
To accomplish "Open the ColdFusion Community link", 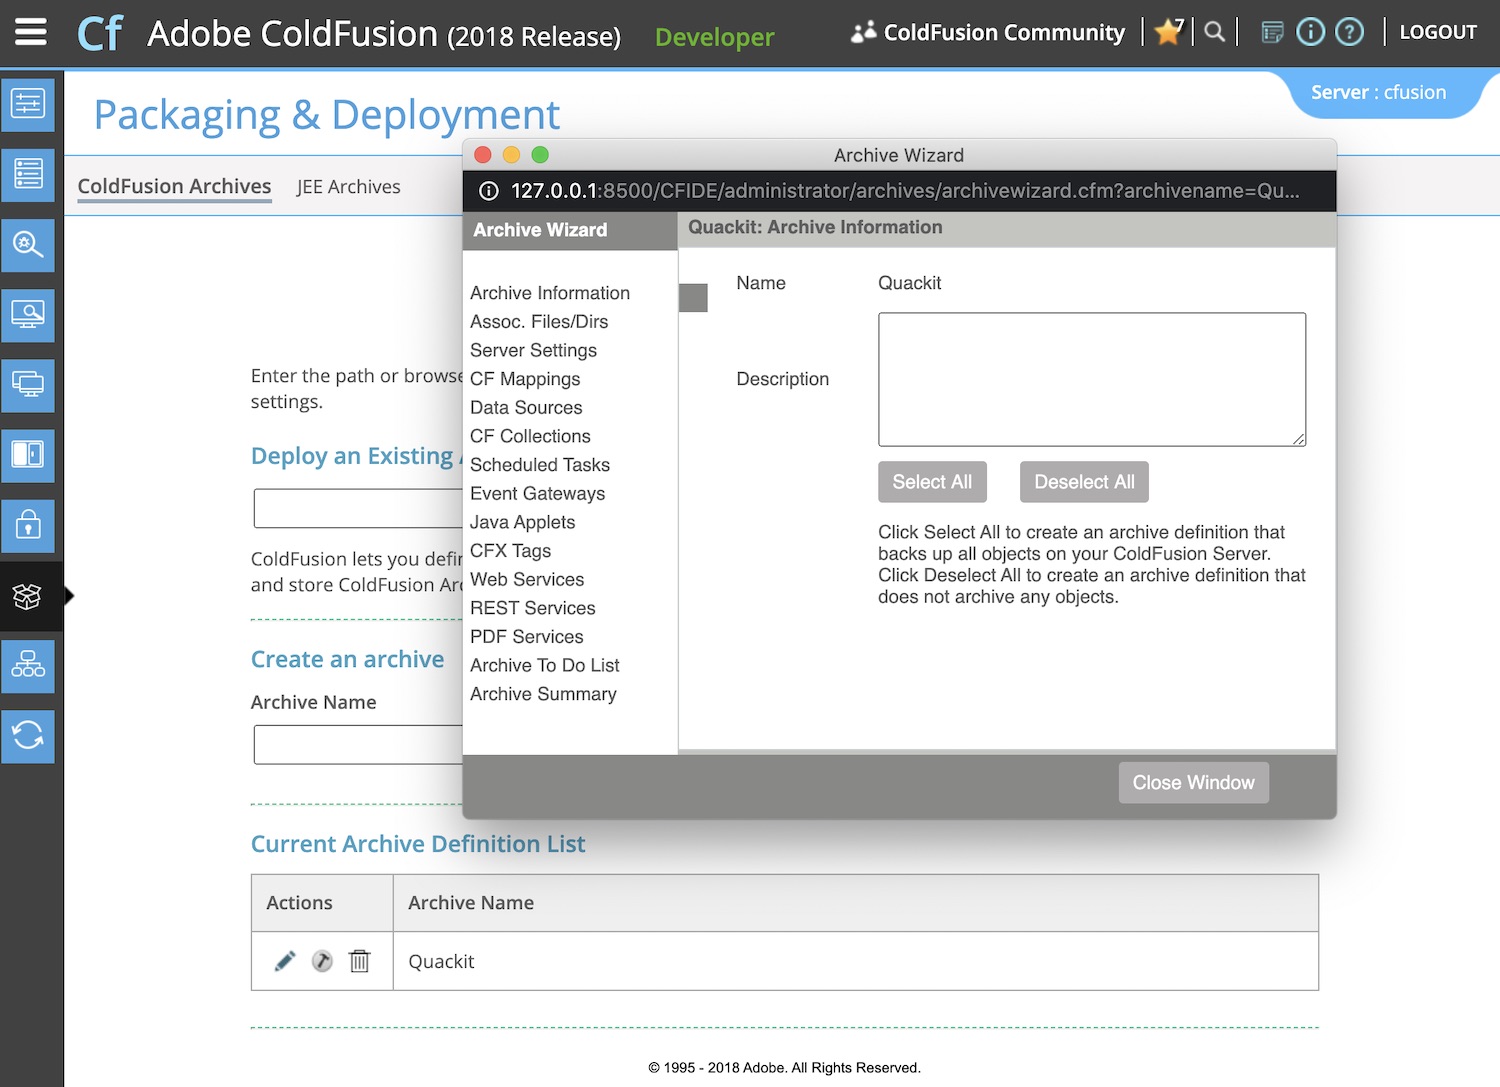I will pos(988,33).
